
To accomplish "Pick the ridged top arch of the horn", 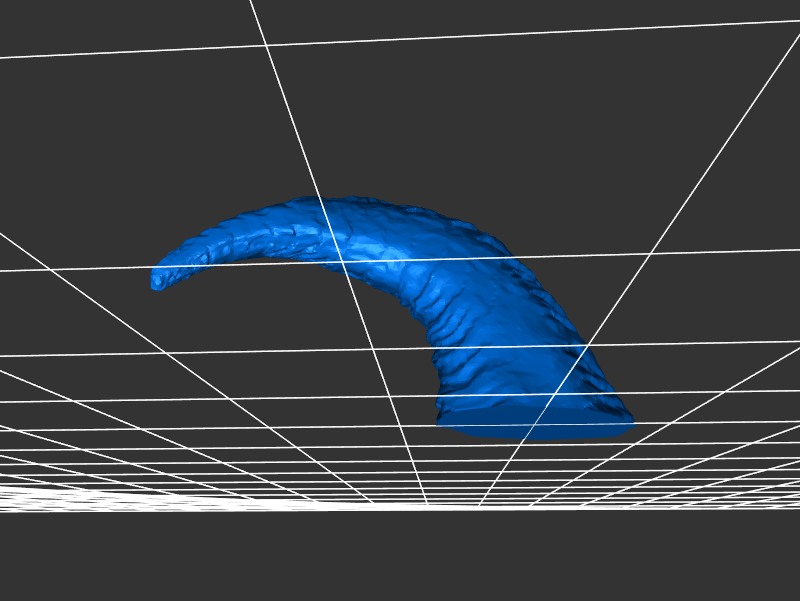I will 340,212.
